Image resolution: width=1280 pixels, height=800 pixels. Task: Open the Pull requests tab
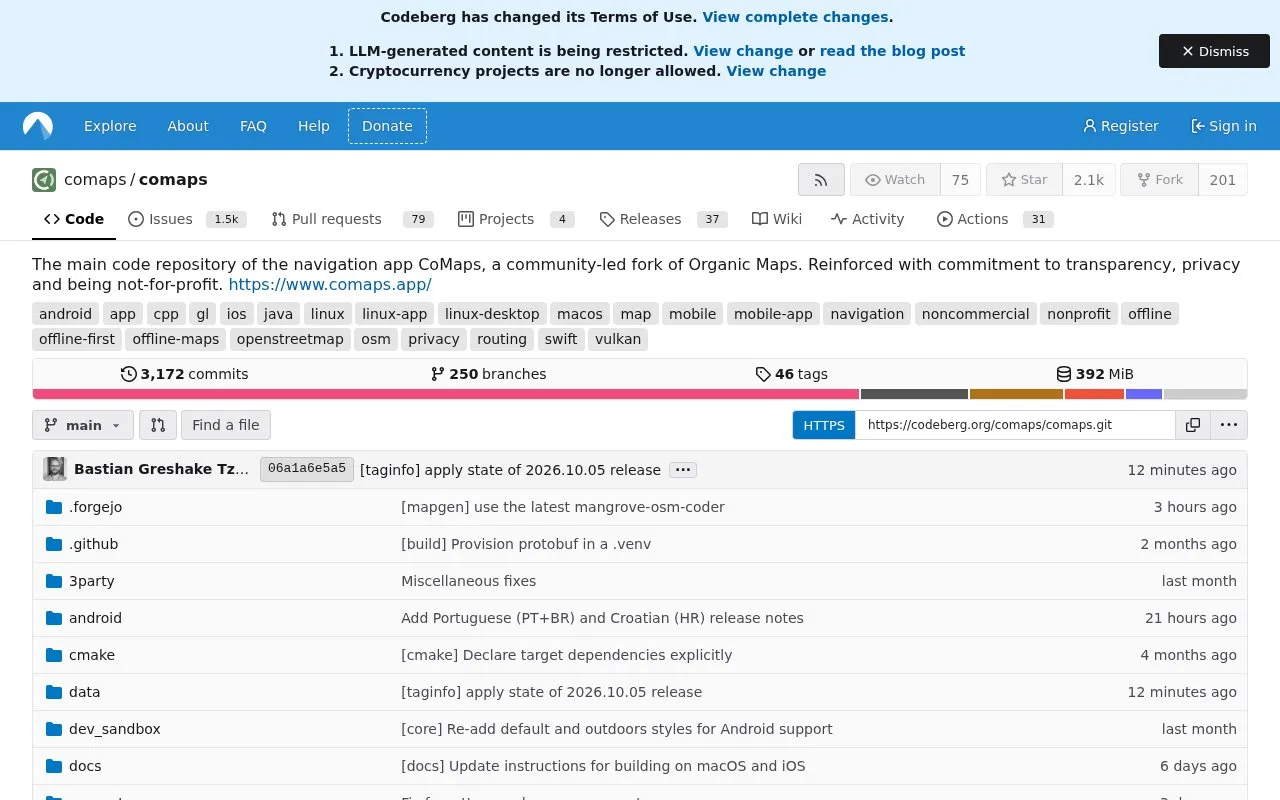point(352,219)
